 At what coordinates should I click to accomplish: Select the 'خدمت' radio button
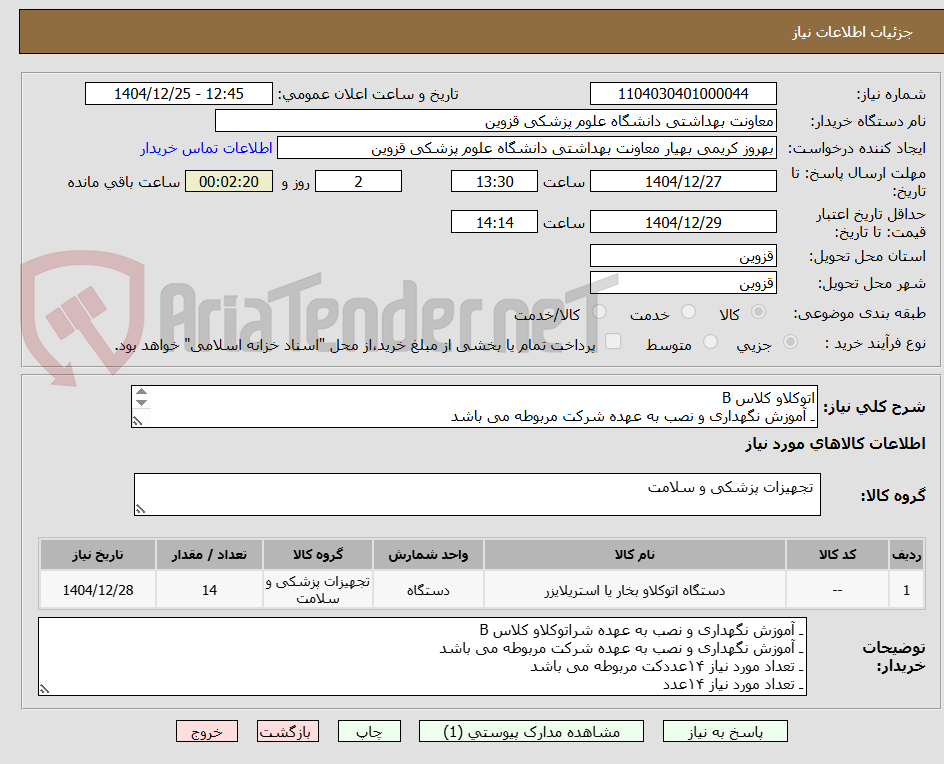[688, 312]
